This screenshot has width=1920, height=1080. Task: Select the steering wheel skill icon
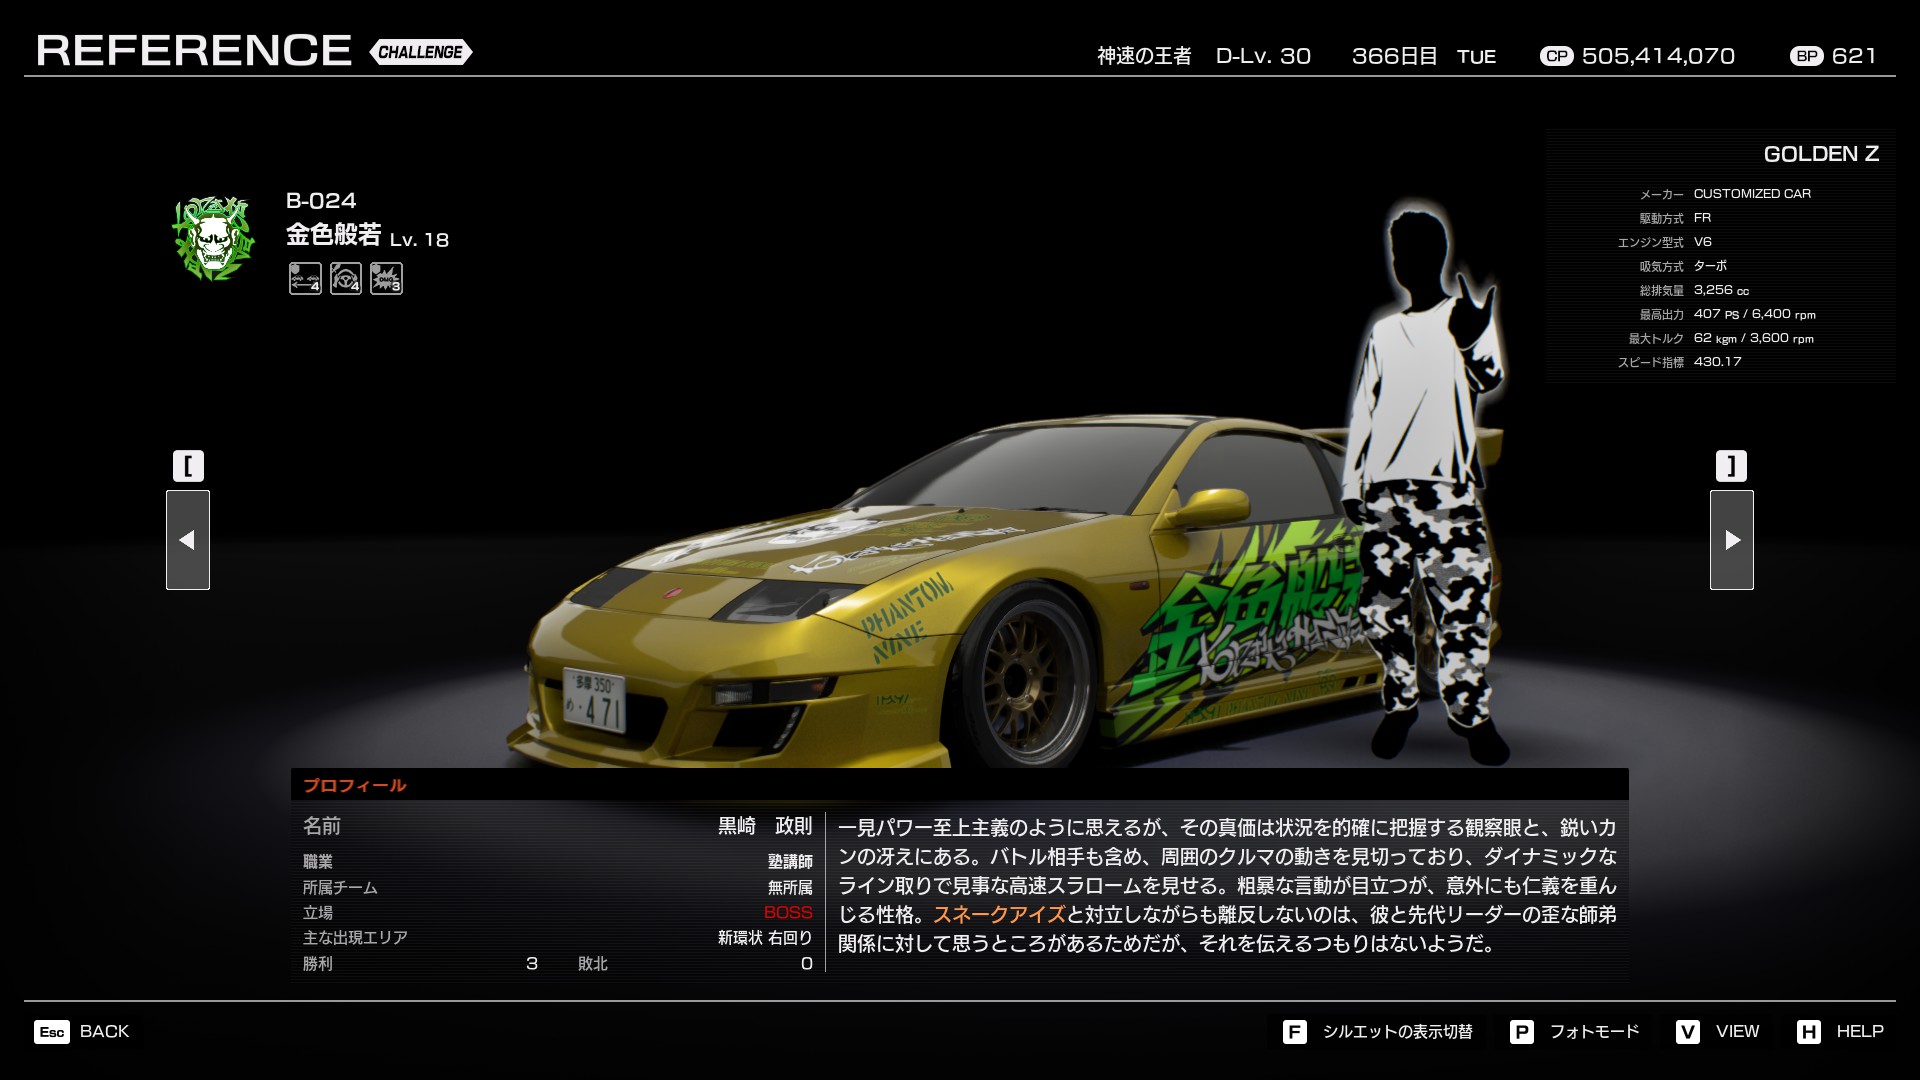346,279
